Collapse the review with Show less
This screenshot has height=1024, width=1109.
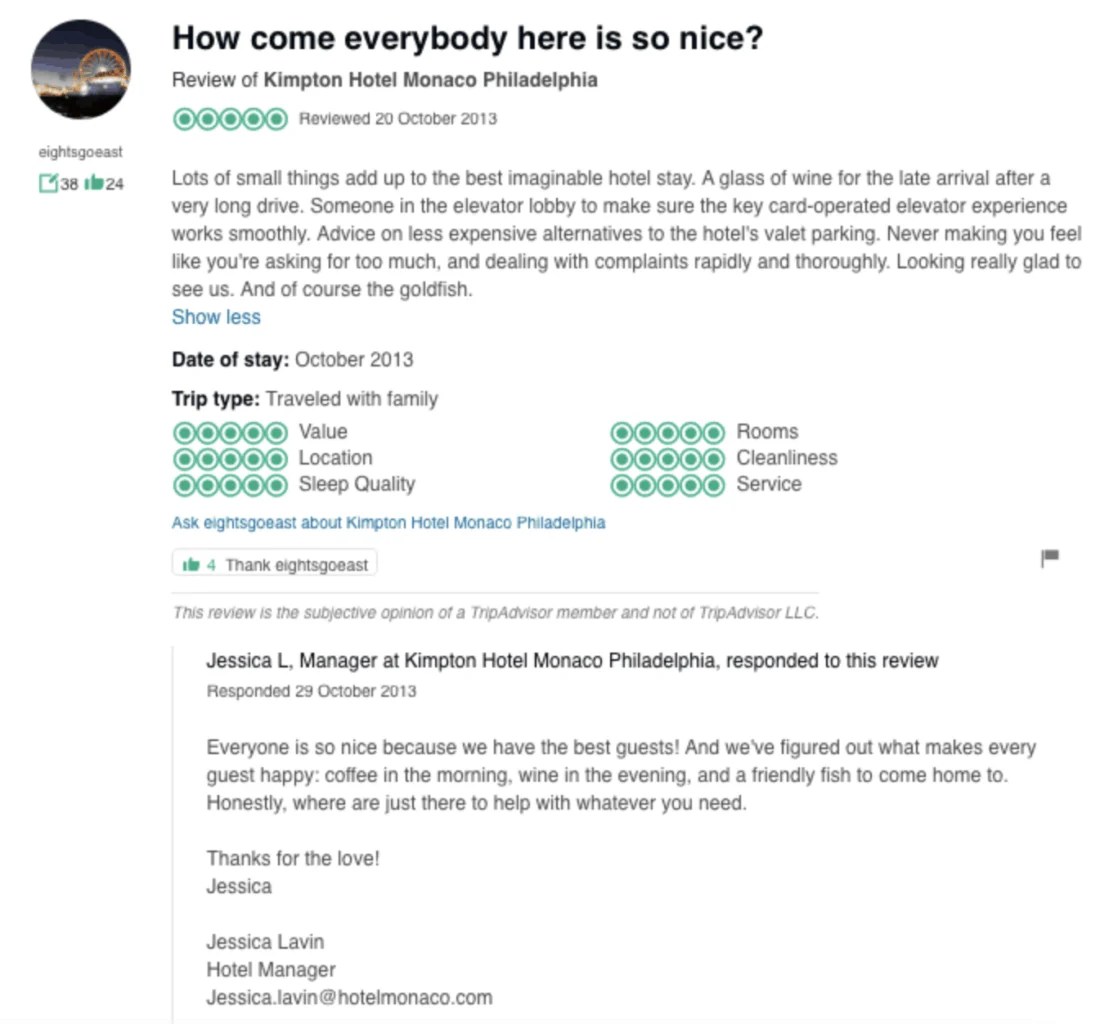tap(215, 317)
